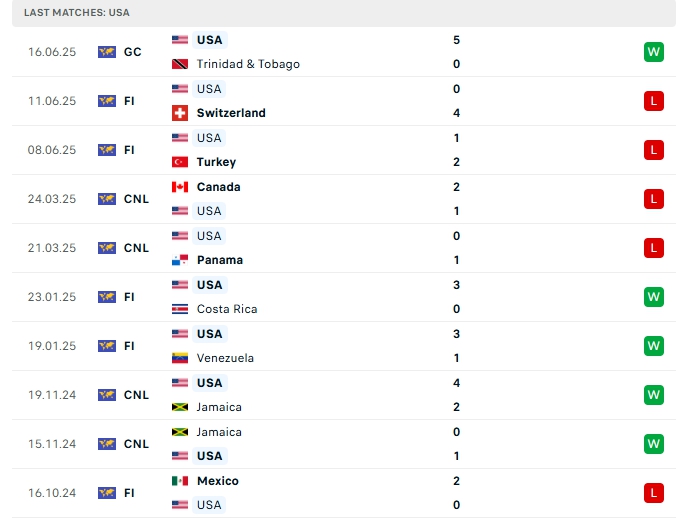Open the Canada team link
The image size is (686, 518).
tap(218, 187)
